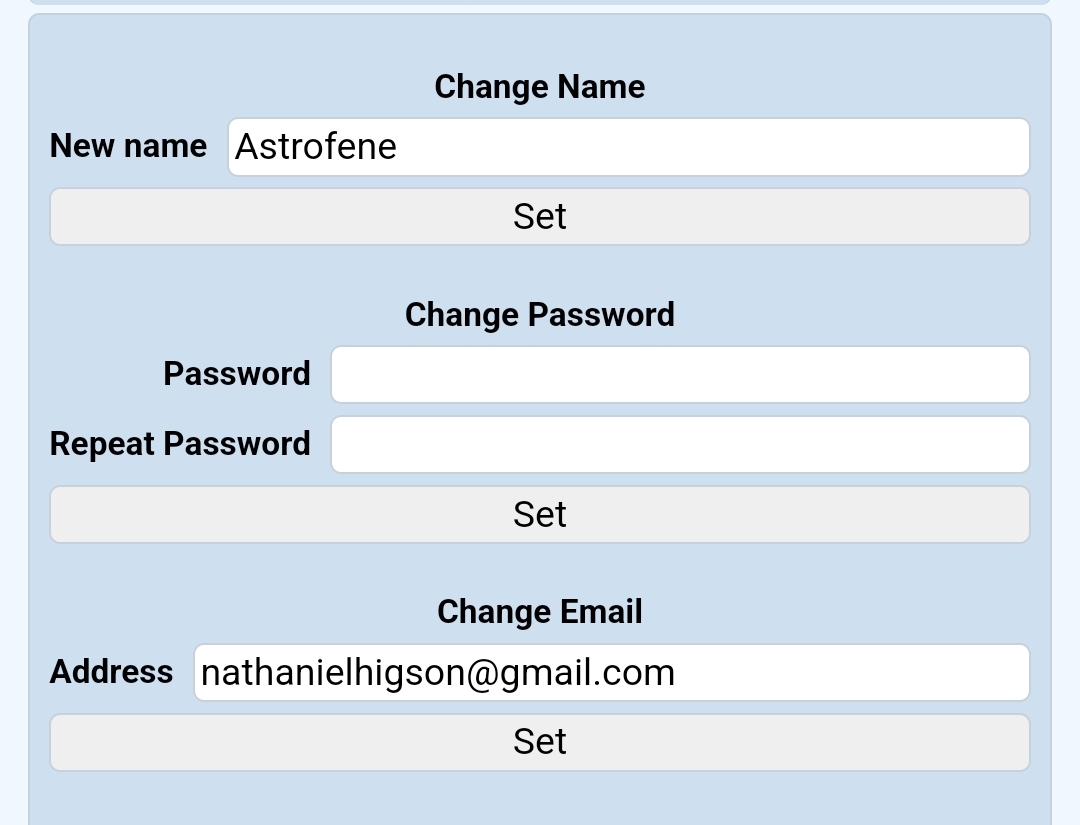
Task: Click the "Astrofene" text in name field
Action: (316, 147)
